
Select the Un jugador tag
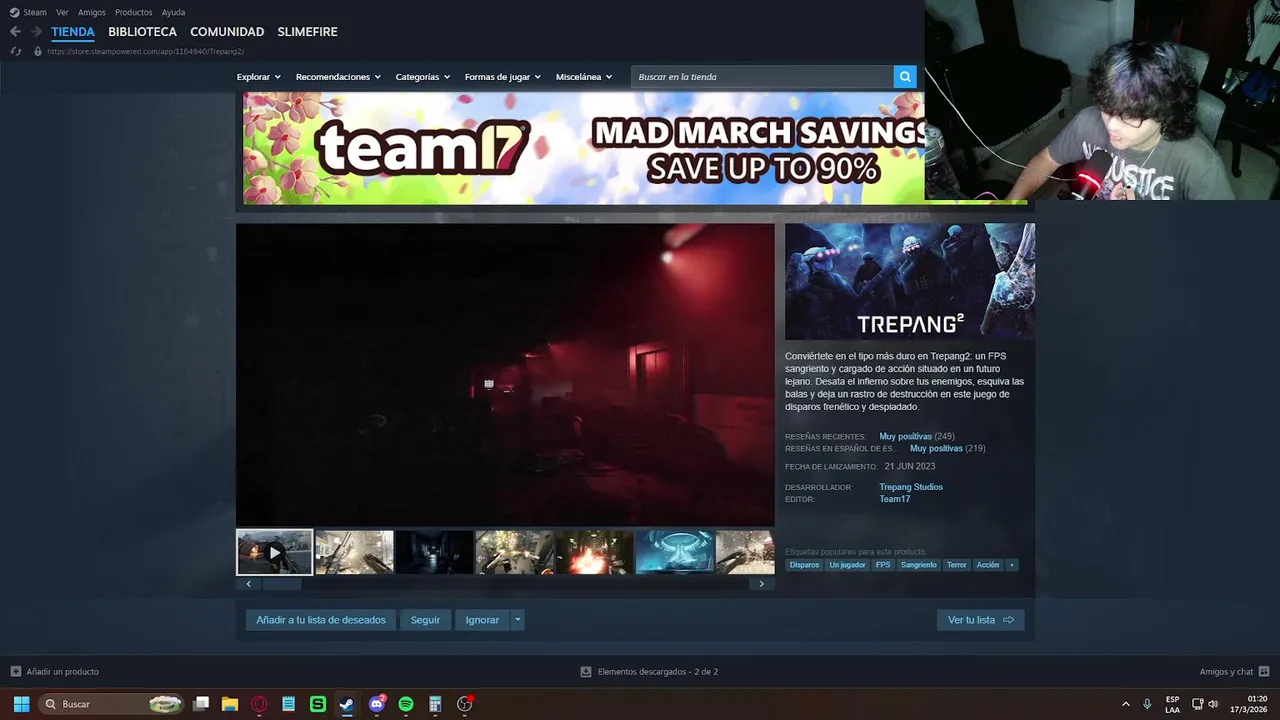point(847,565)
